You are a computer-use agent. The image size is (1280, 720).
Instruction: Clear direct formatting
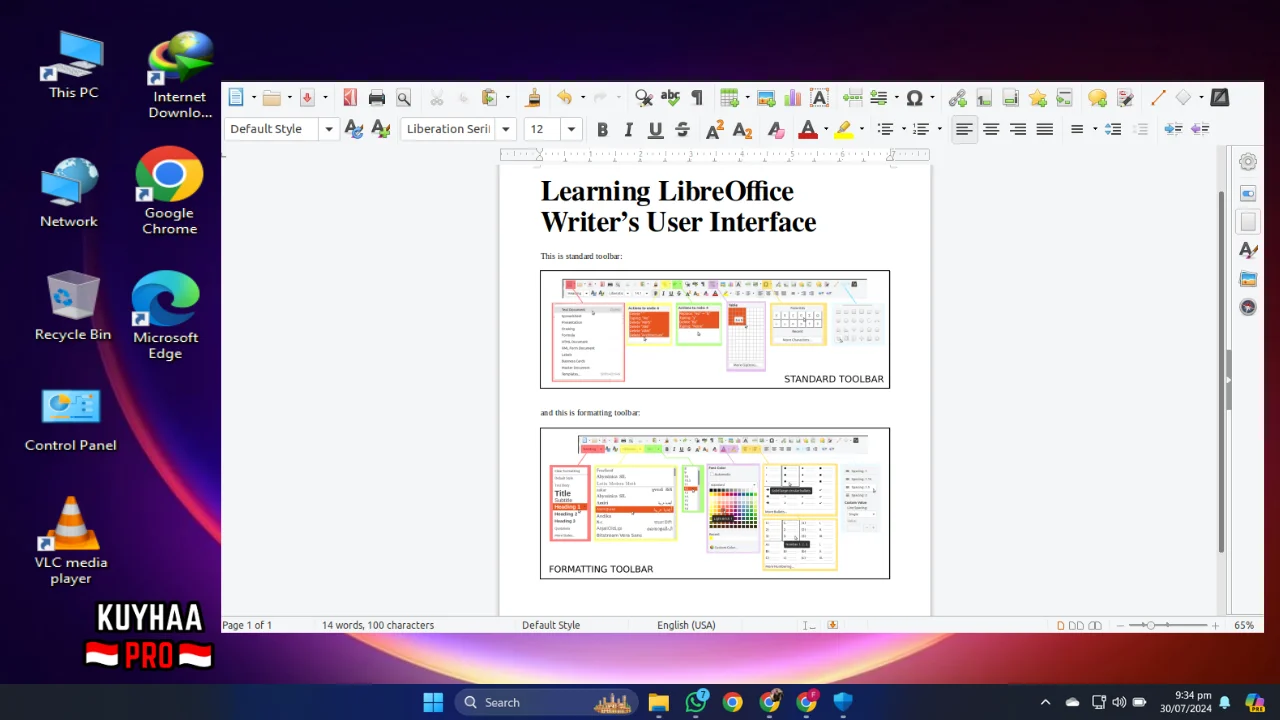775,129
